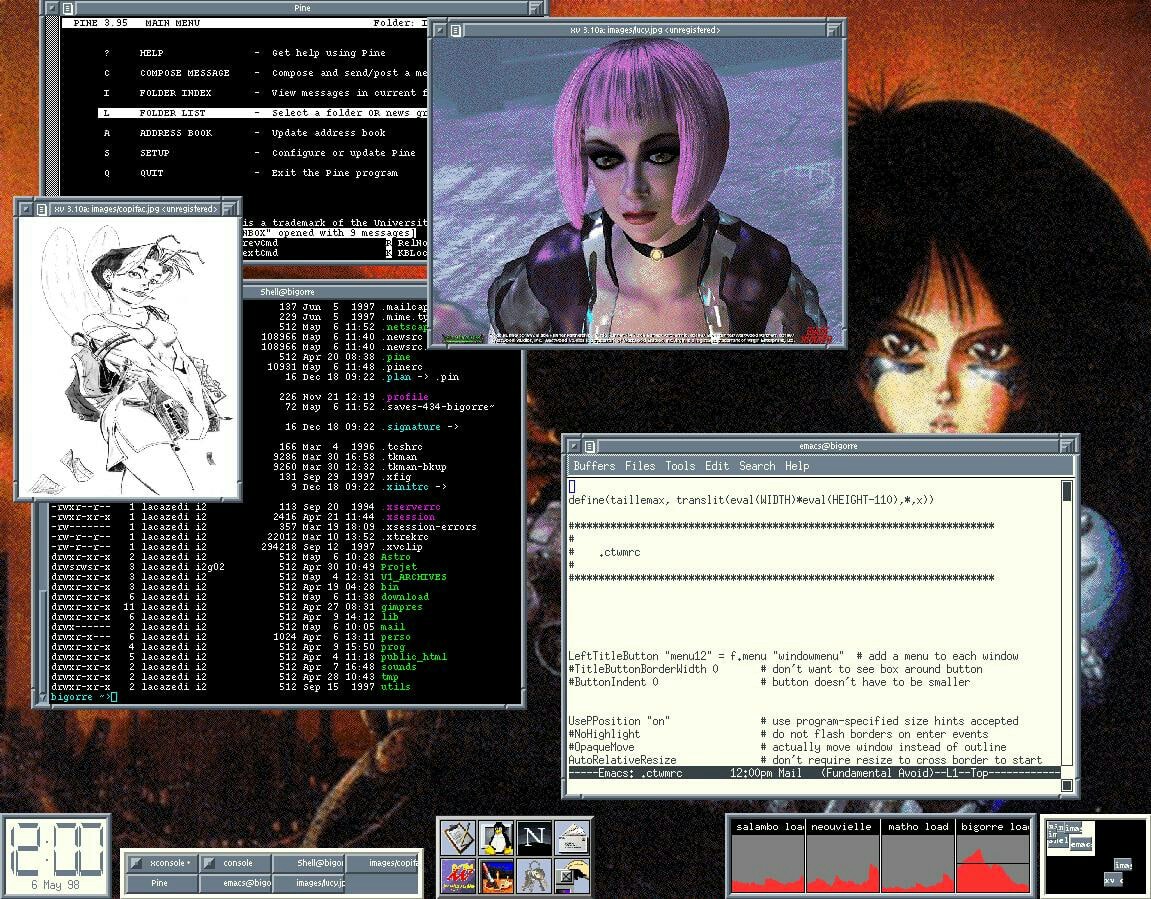This screenshot has width=1151, height=899.
Task: Switch to emacs@bigo in the window list
Action: 235,883
